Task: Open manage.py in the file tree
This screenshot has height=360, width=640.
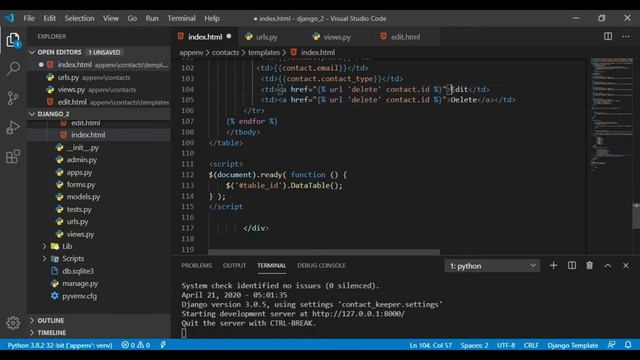Action: pos(99,283)
